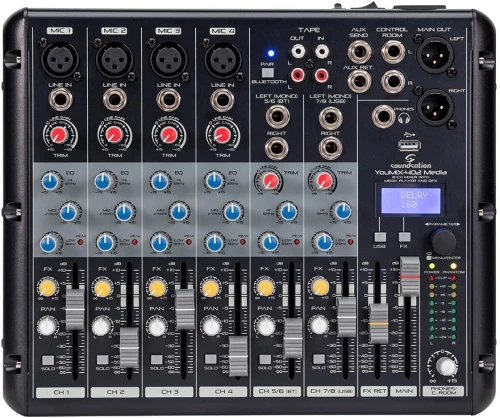Click the MAIN label at bottom
The image size is (500, 418).
pyautogui.click(x=404, y=391)
